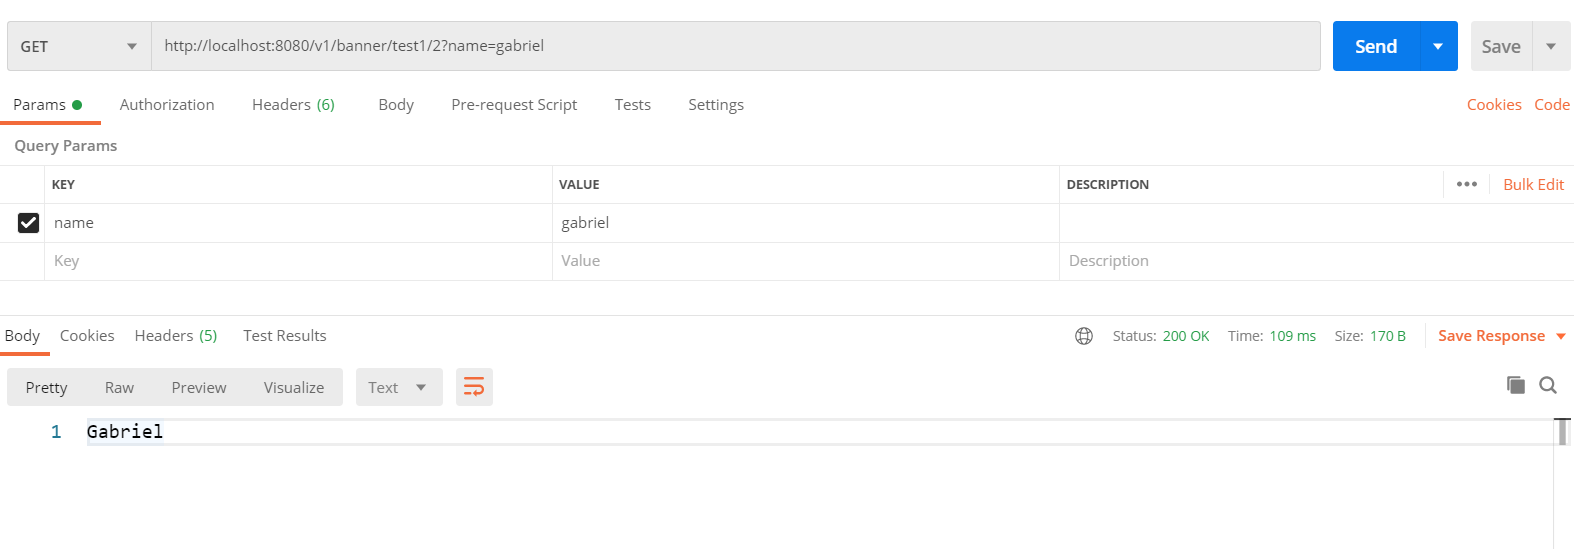Select the Pre-request Script tab
1574x549 pixels.
(514, 105)
